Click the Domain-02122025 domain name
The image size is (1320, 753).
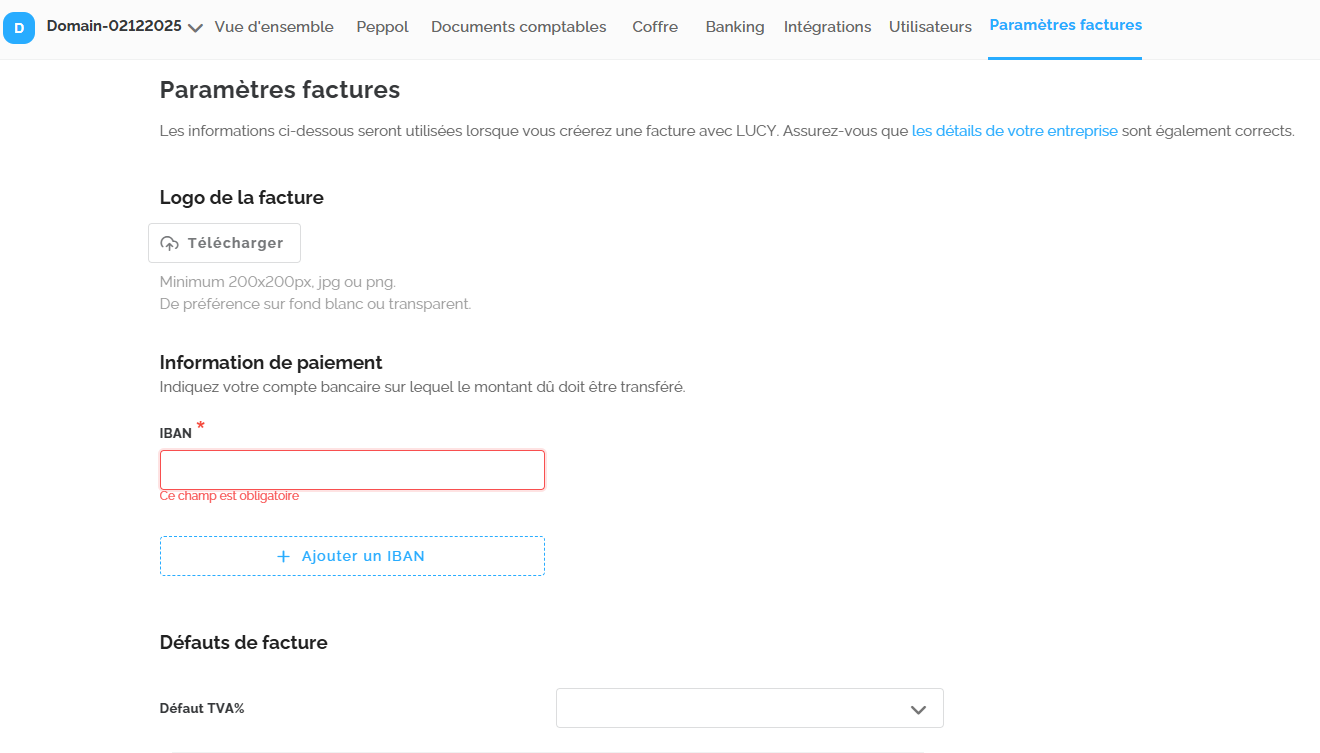point(114,26)
